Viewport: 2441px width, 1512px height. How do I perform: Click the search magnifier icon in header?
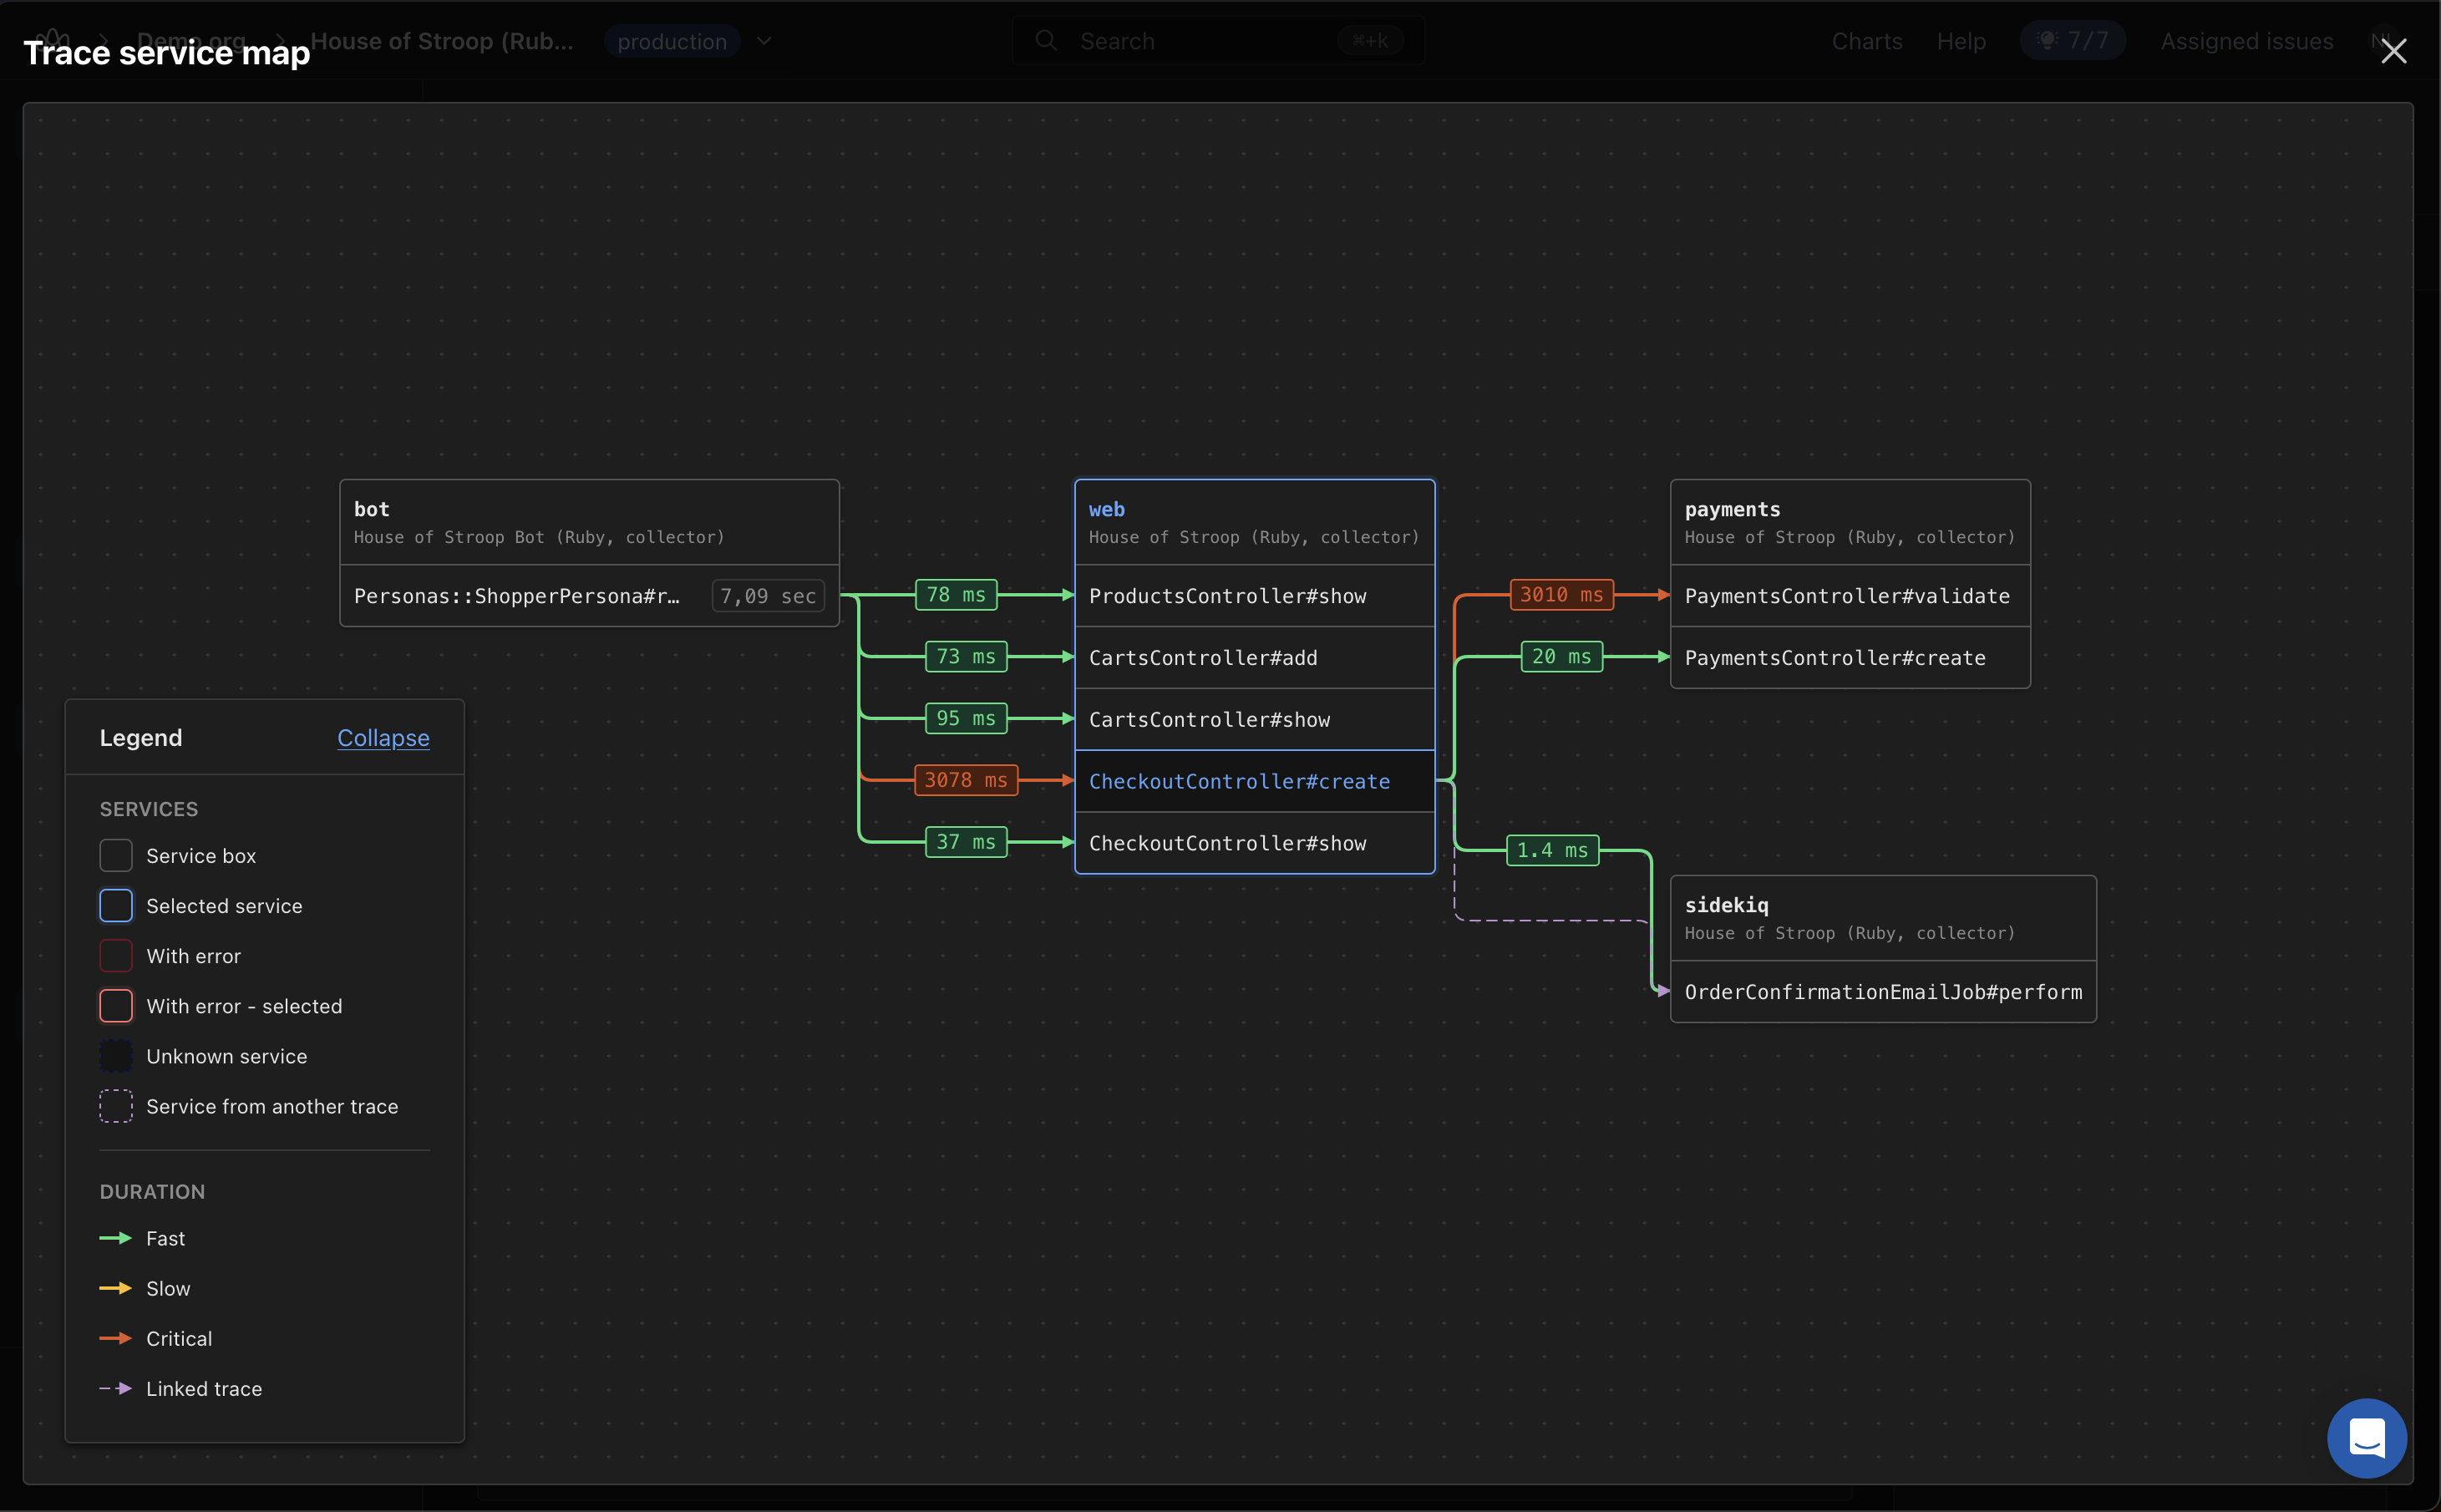tap(1046, 41)
